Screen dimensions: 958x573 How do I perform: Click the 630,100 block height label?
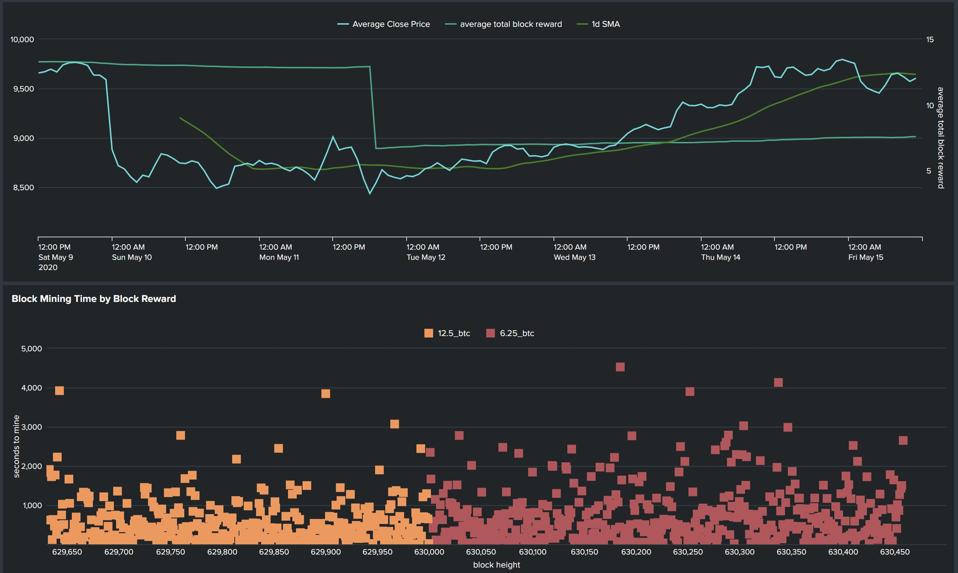coord(532,552)
